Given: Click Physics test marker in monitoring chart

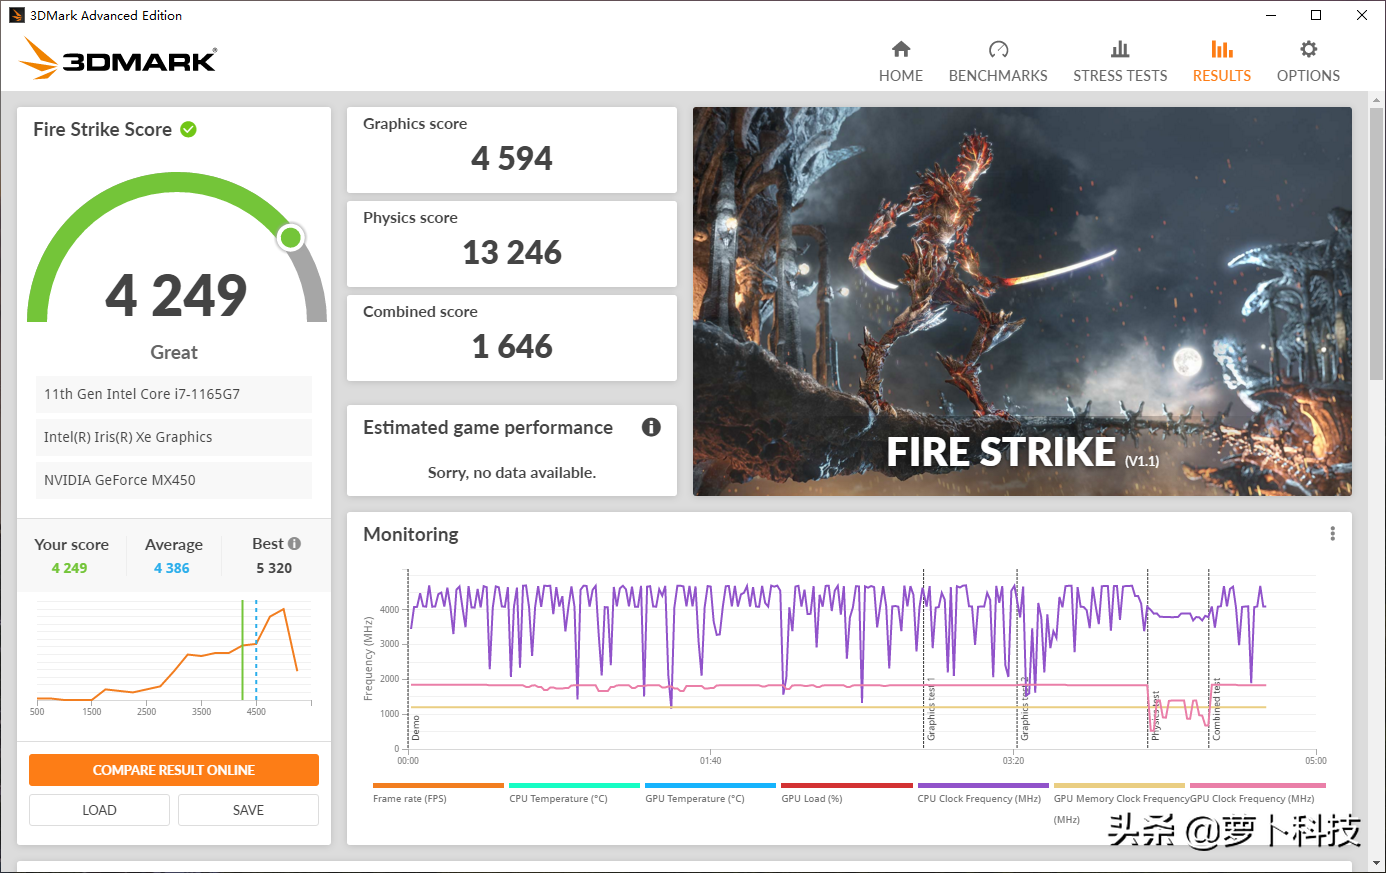Looking at the screenshot, I should 1155,715.
